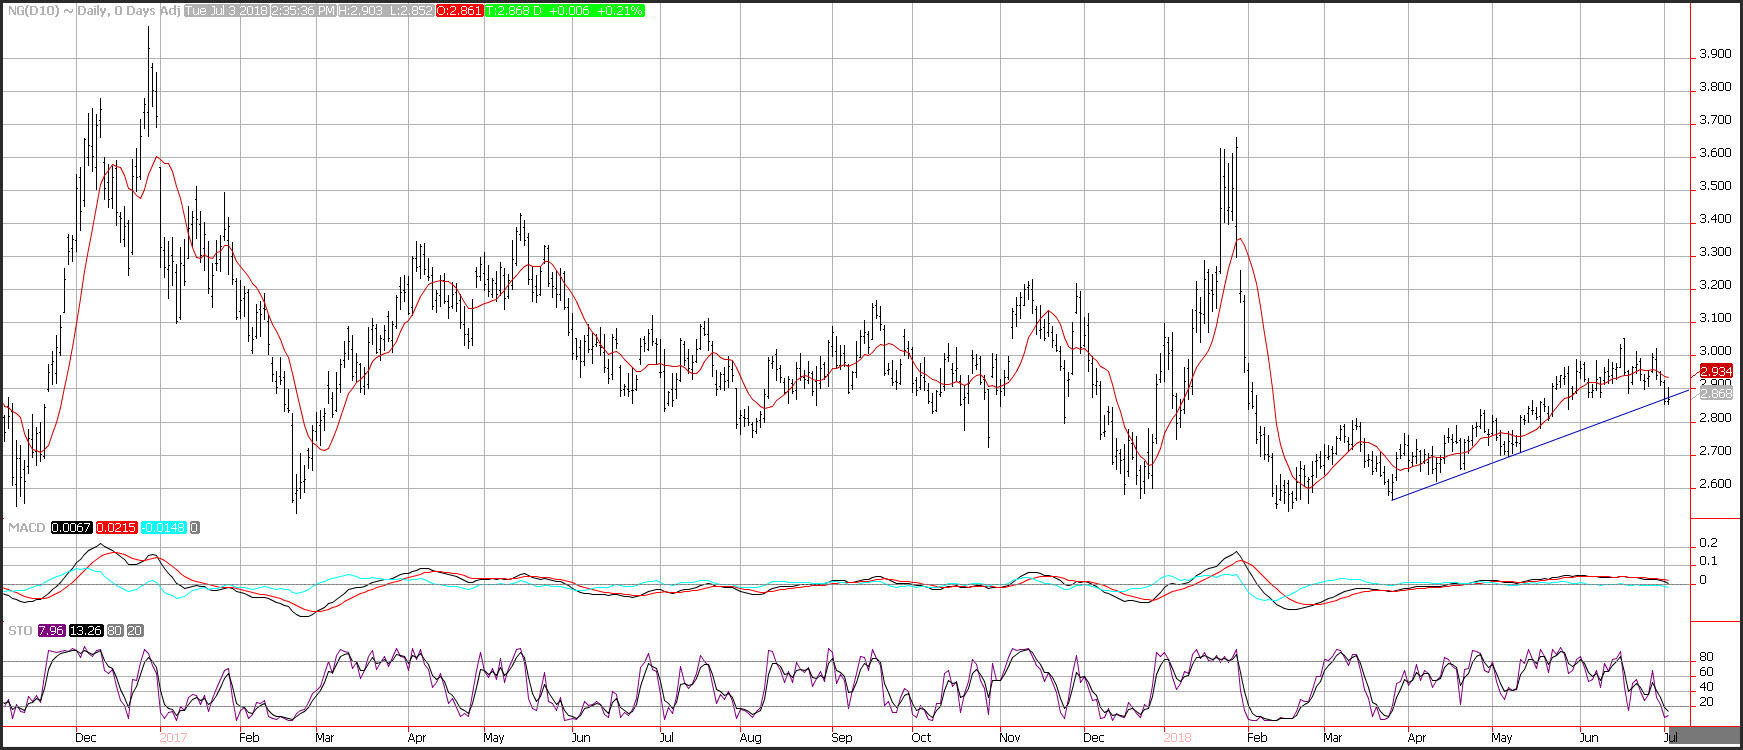1743x750 pixels.
Task: Click the black stochastic value 13.26
Action: click(x=86, y=631)
